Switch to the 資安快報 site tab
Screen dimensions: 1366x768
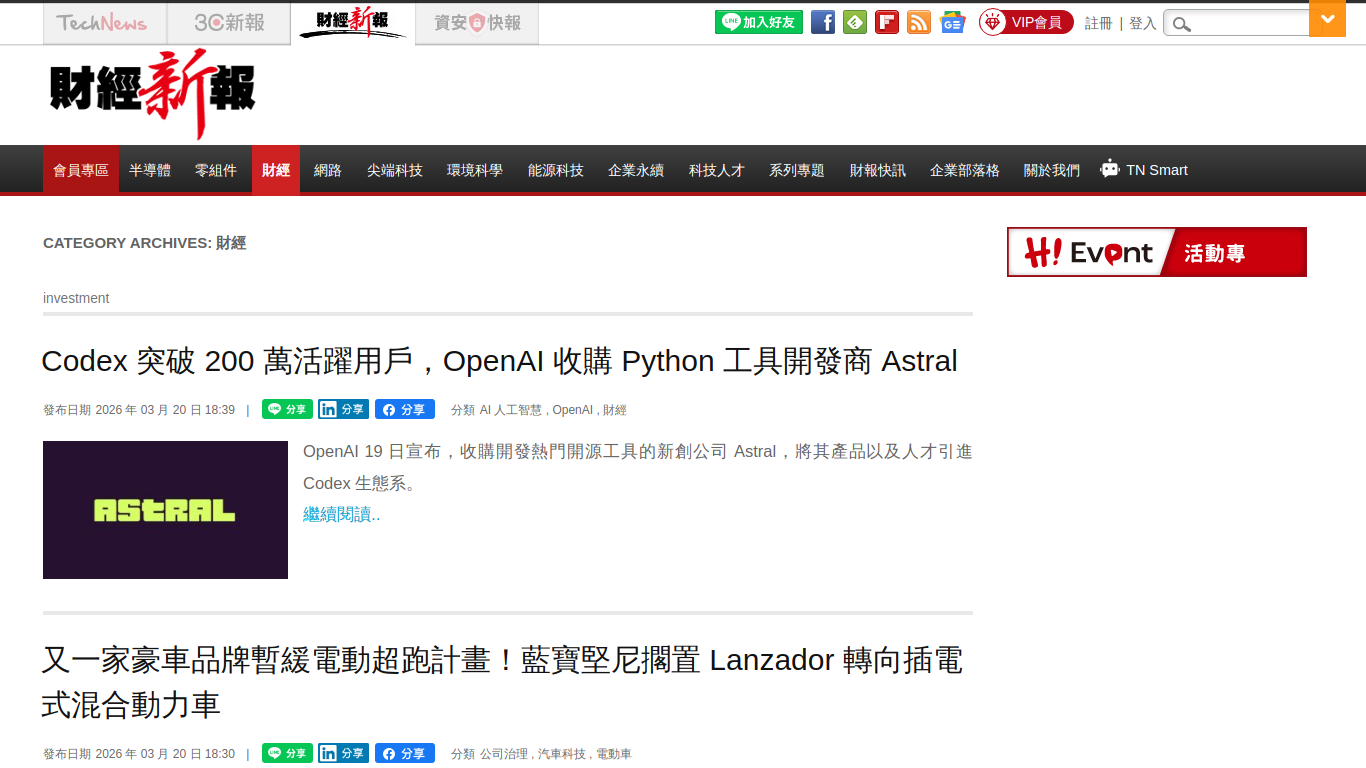pyautogui.click(x=477, y=24)
